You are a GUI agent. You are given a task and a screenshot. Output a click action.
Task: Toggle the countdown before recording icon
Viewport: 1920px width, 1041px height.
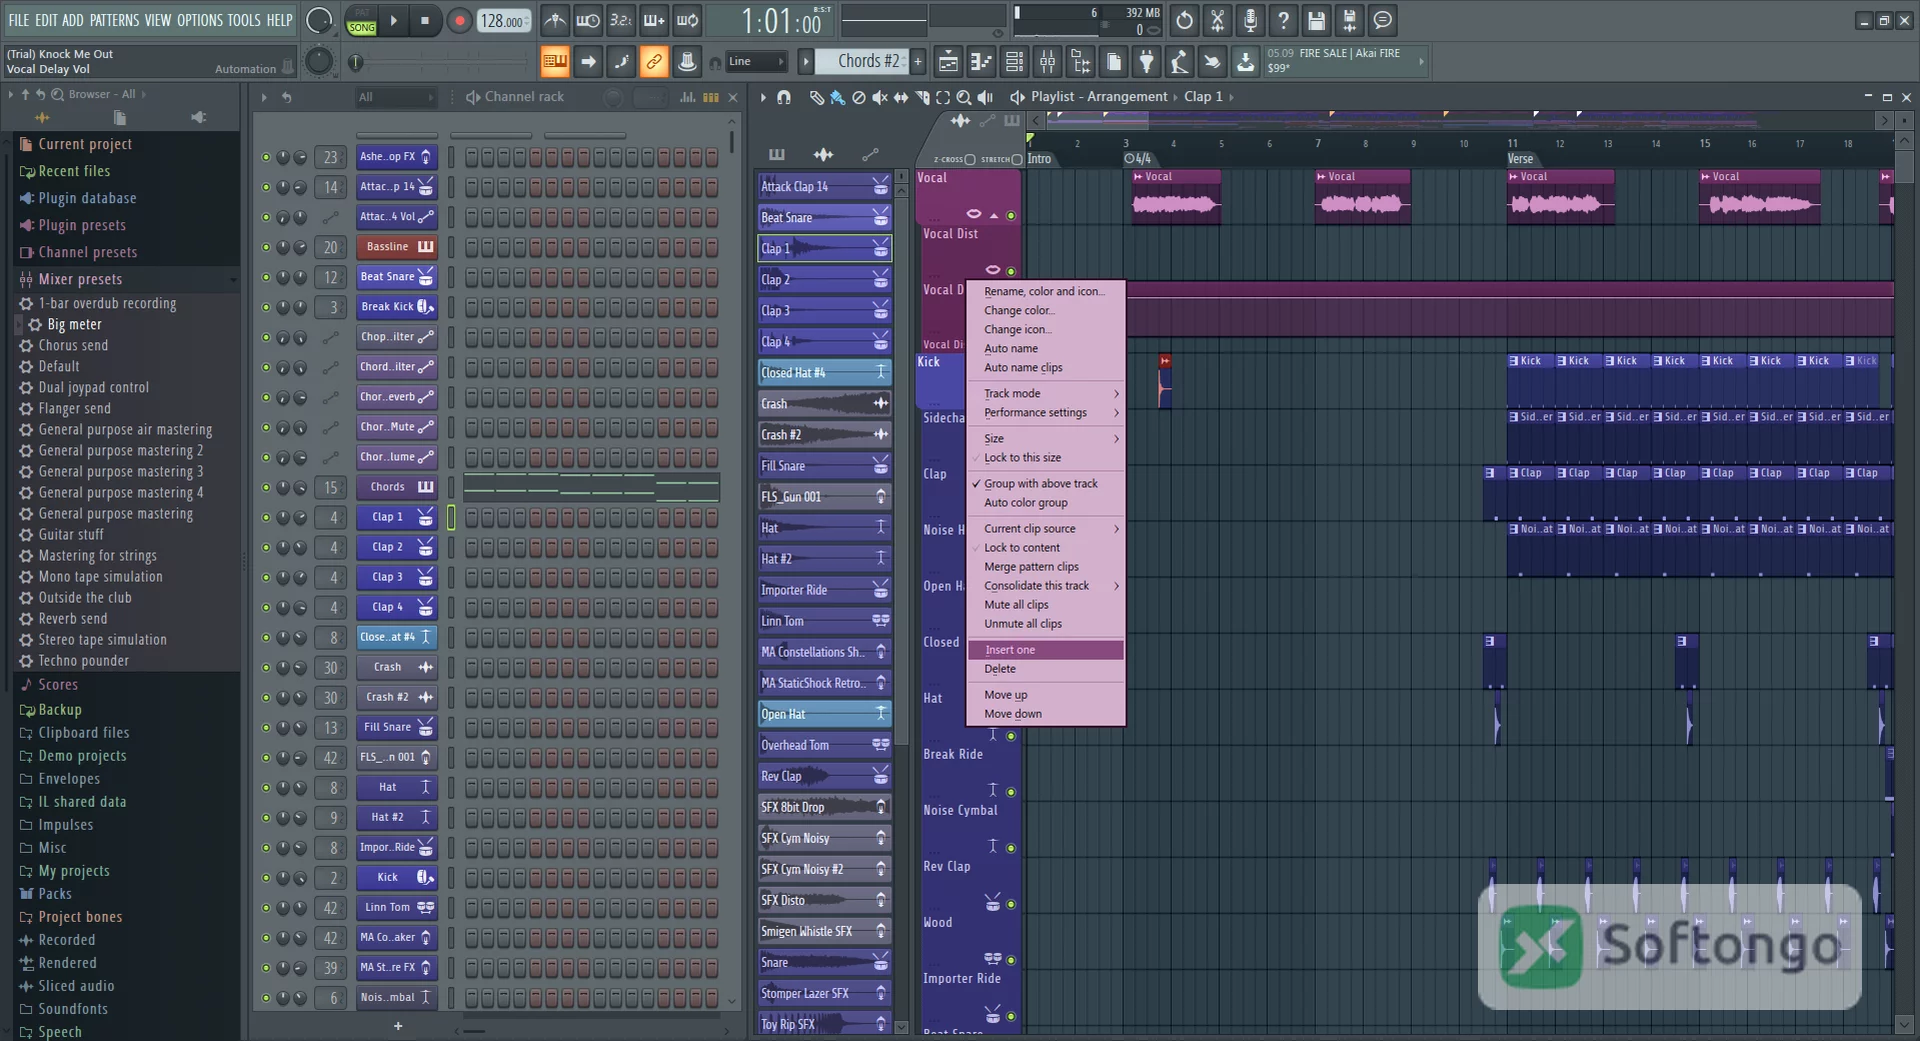(x=621, y=20)
